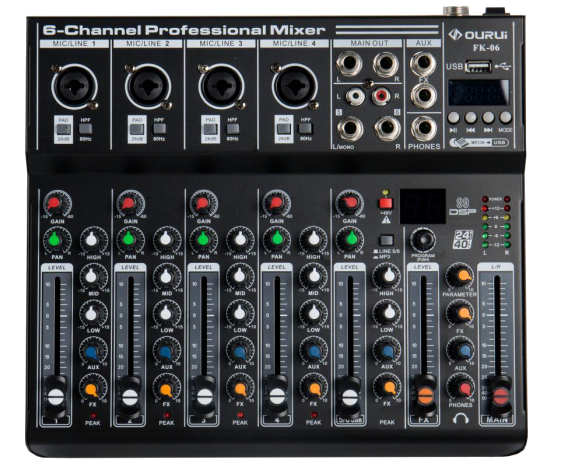Click the blue AUX knob on channel 3

(x=240, y=351)
